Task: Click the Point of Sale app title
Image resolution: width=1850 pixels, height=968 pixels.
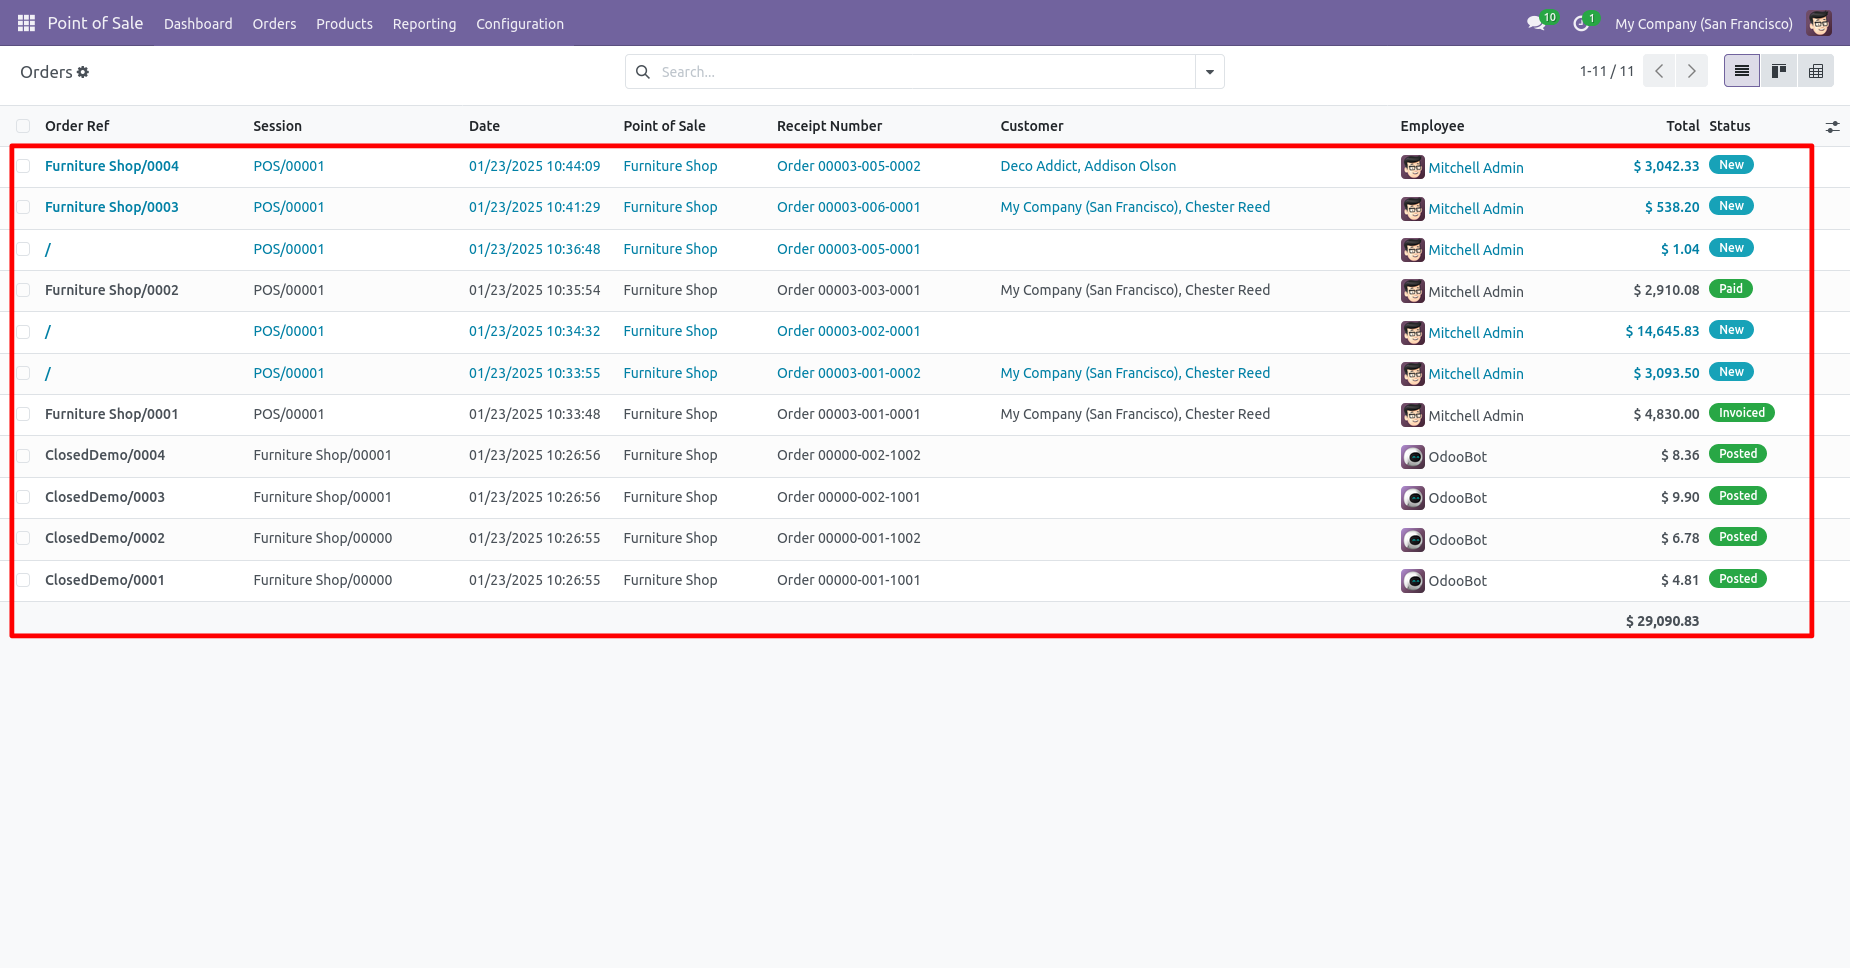Action: point(95,23)
